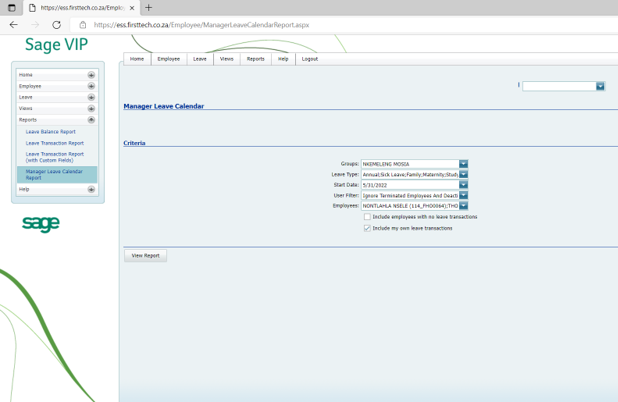The image size is (618, 402).
Task: Expand the Help sidebar section icon
Action: coord(91,189)
